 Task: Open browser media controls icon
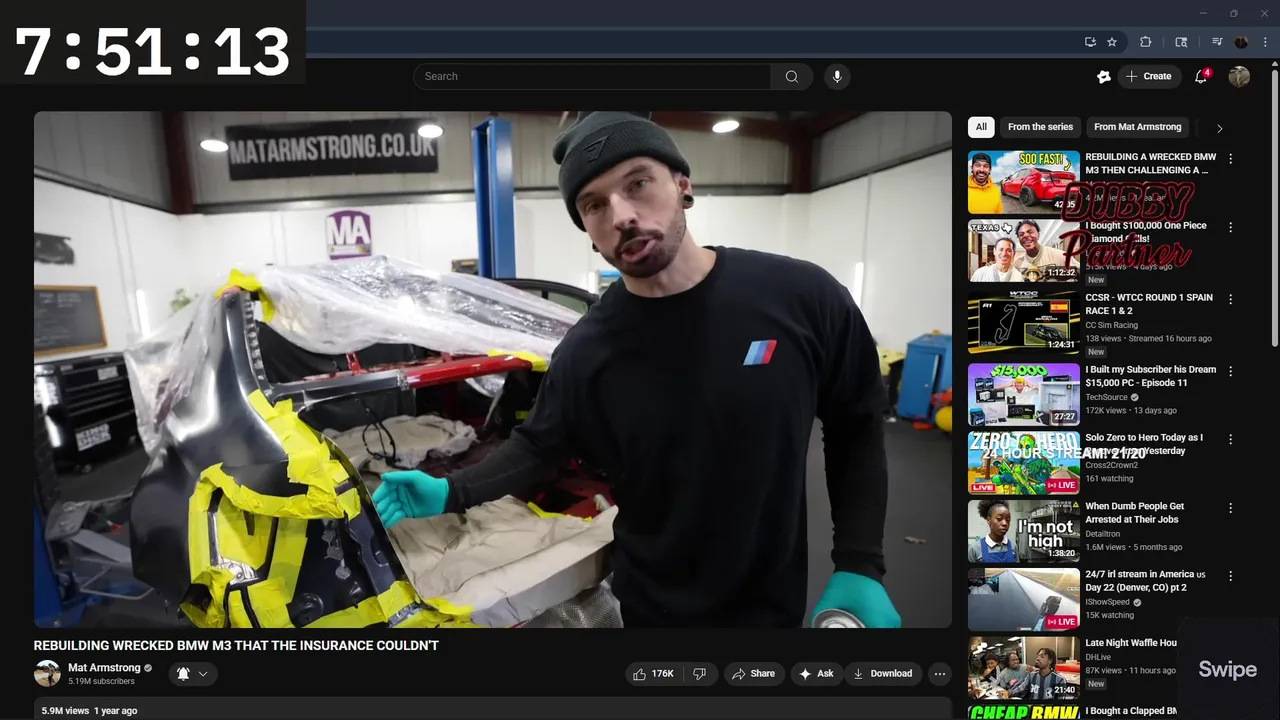click(x=1217, y=42)
